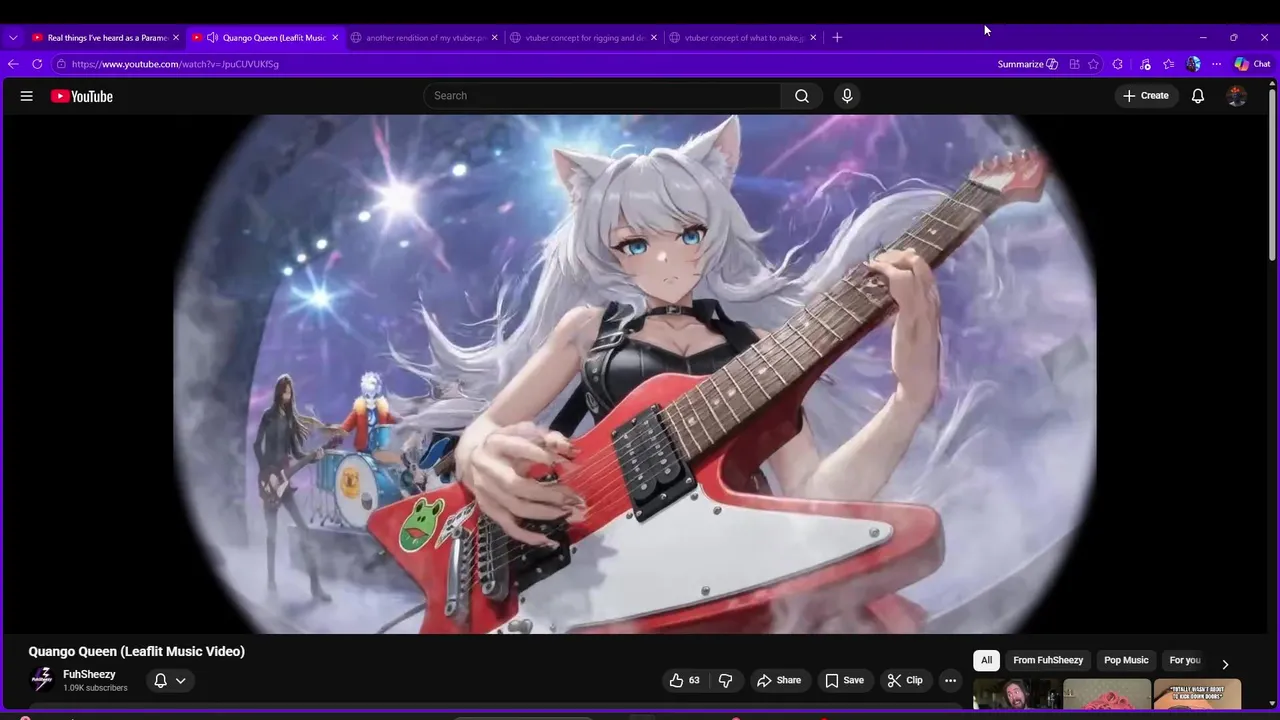This screenshot has width=1280, height=720.
Task: Open the Edge profile avatar
Action: pyautogui.click(x=1193, y=64)
